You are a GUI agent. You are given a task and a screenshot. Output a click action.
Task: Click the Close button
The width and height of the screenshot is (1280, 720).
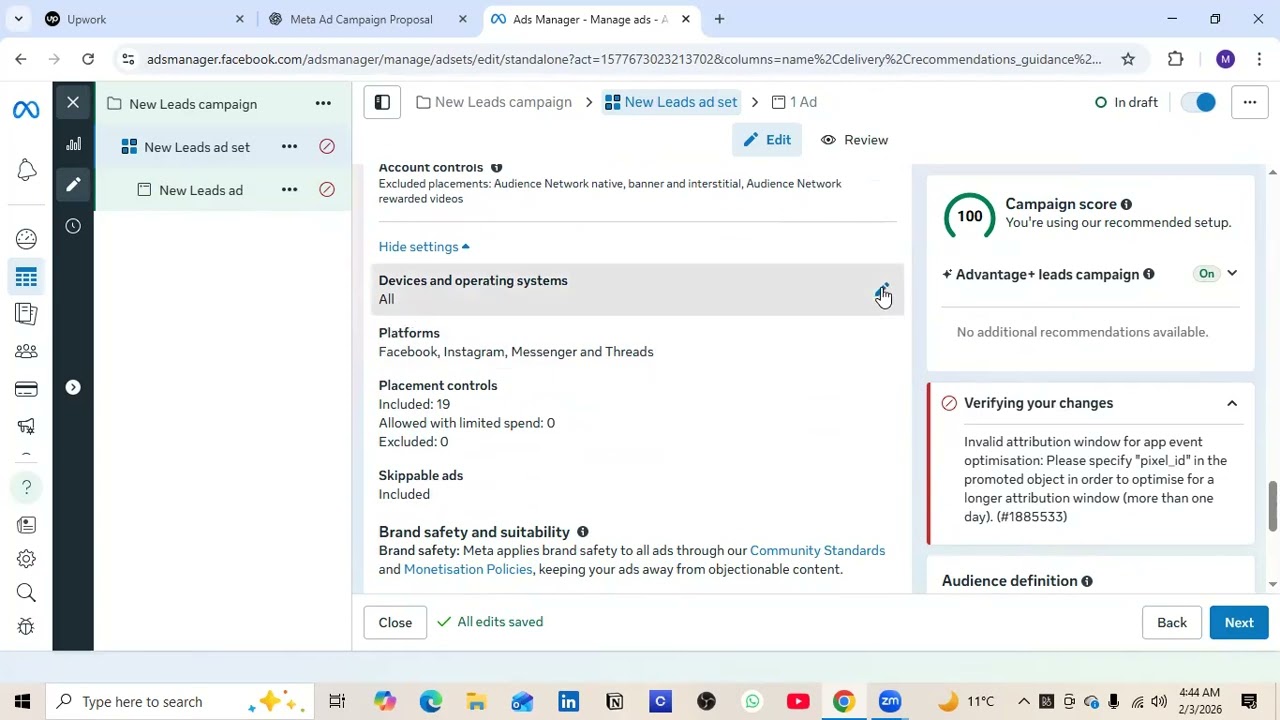[x=395, y=622]
